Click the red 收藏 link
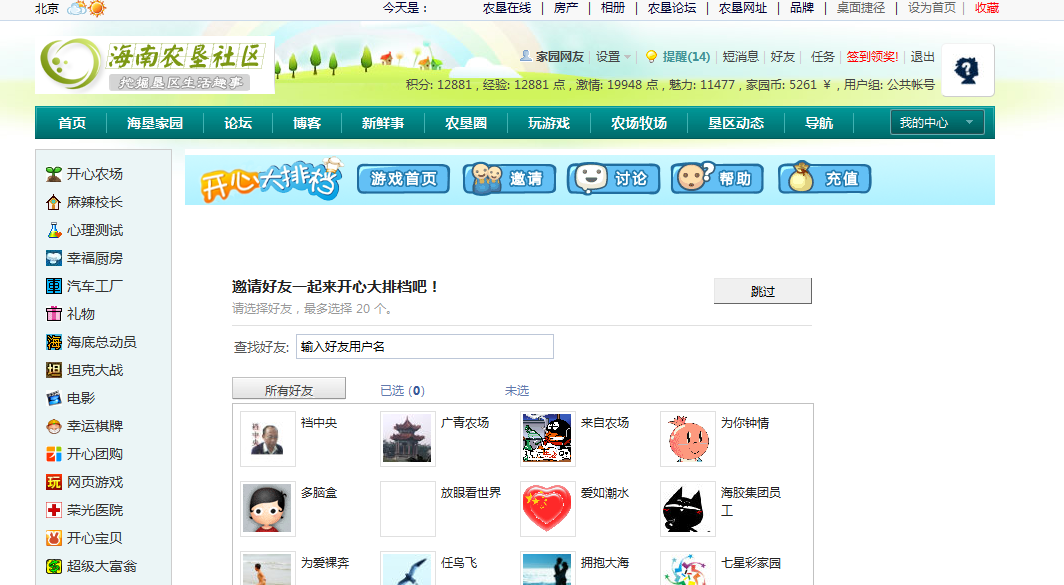This screenshot has width=1064, height=585. pyautogui.click(x=987, y=8)
